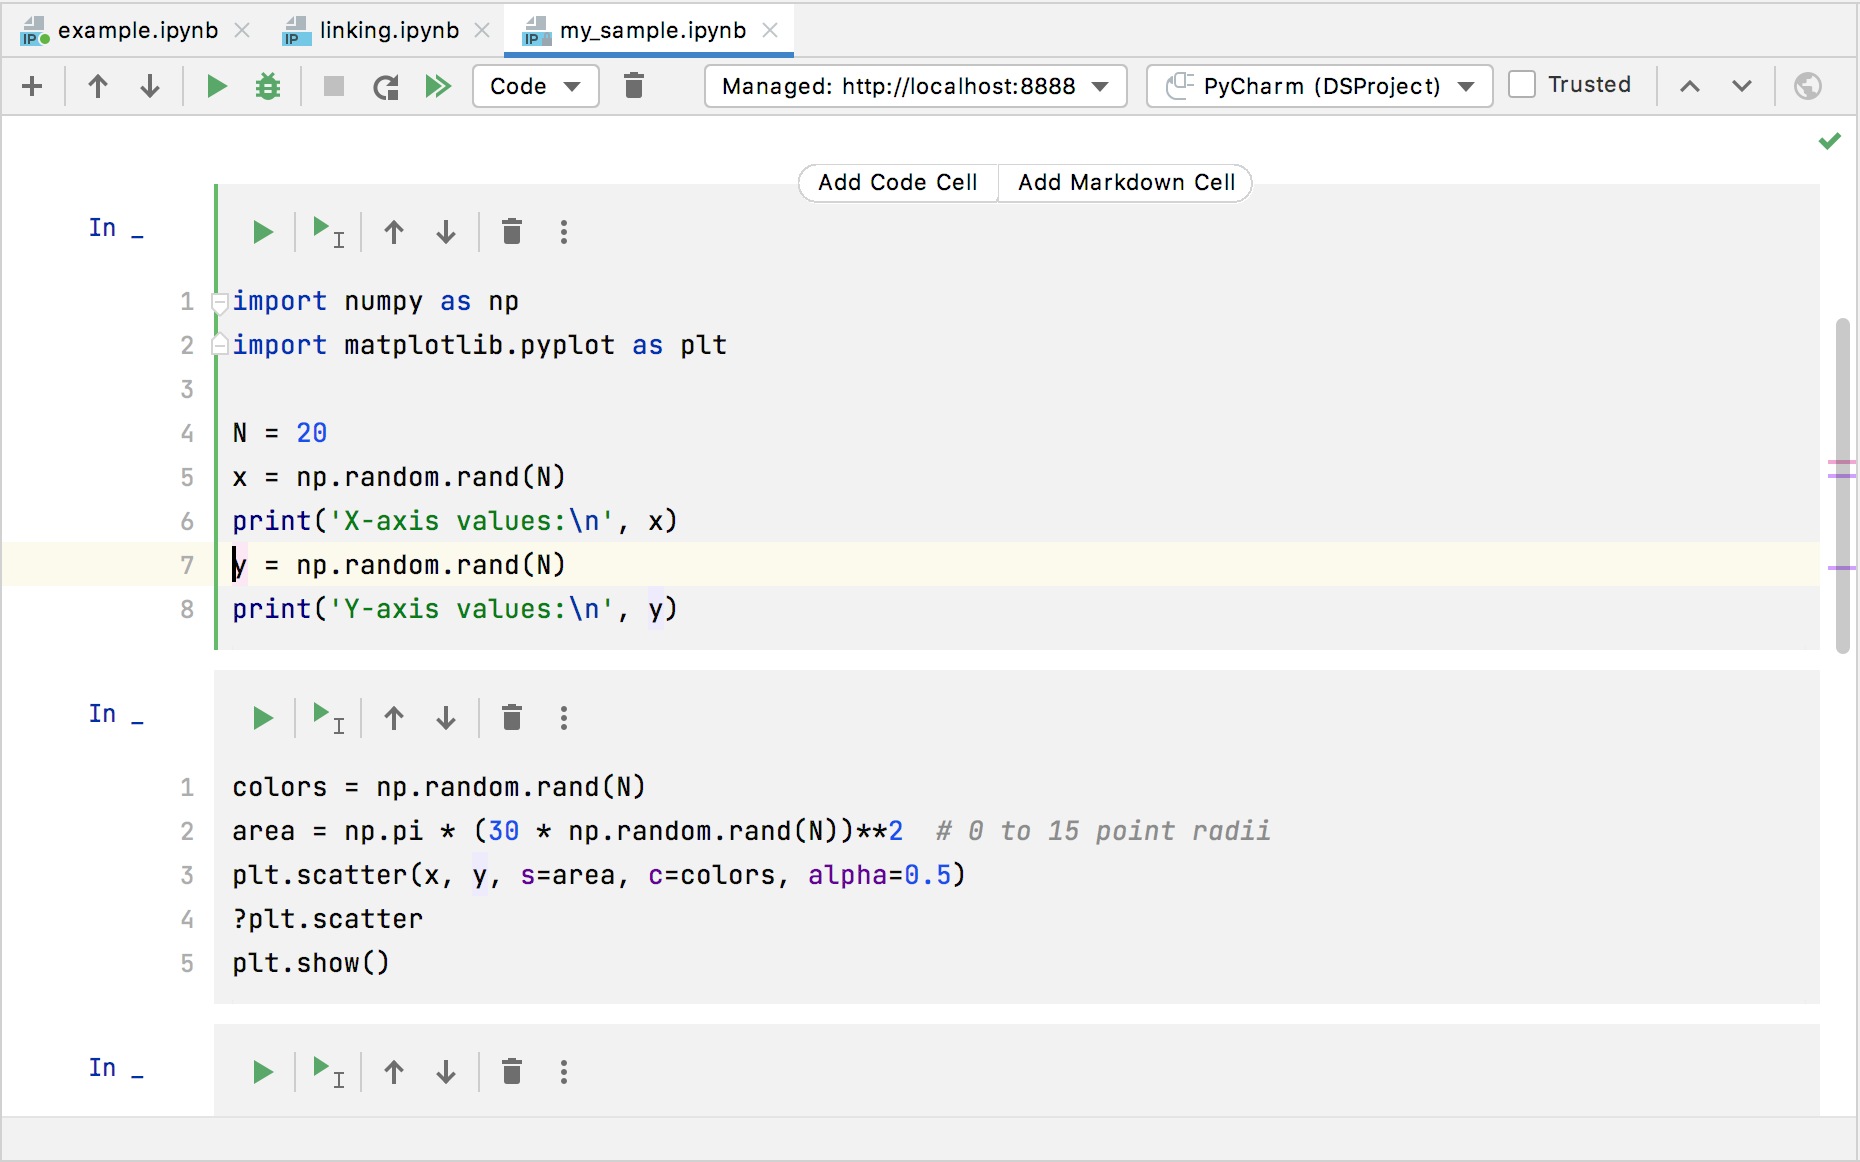Move cell down in main toolbar
The height and width of the screenshot is (1162, 1860).
(x=150, y=86)
